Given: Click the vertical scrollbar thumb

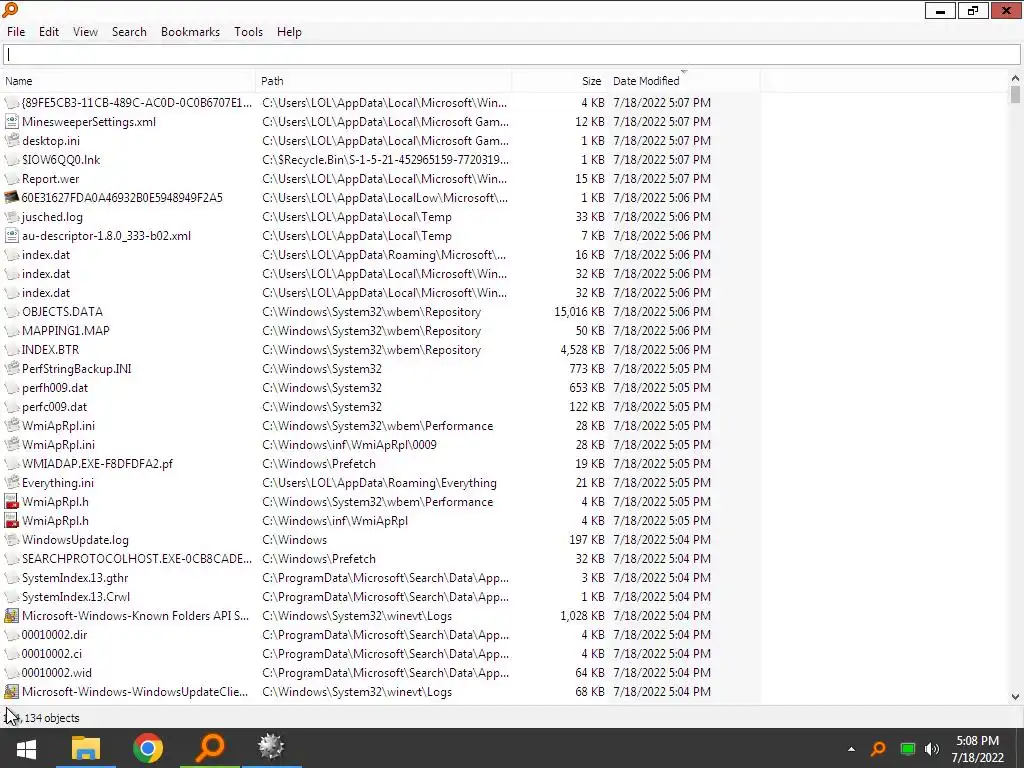Looking at the screenshot, I should point(1015,94).
